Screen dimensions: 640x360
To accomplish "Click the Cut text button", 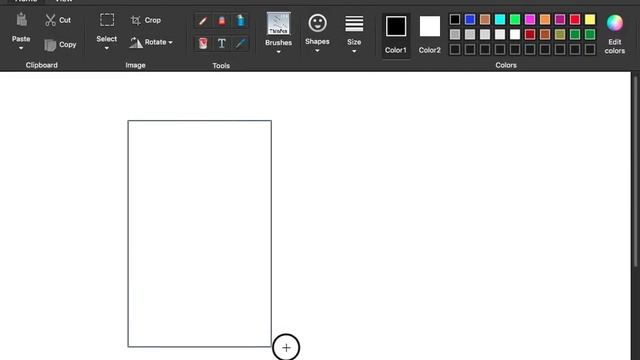I will click(65, 20).
